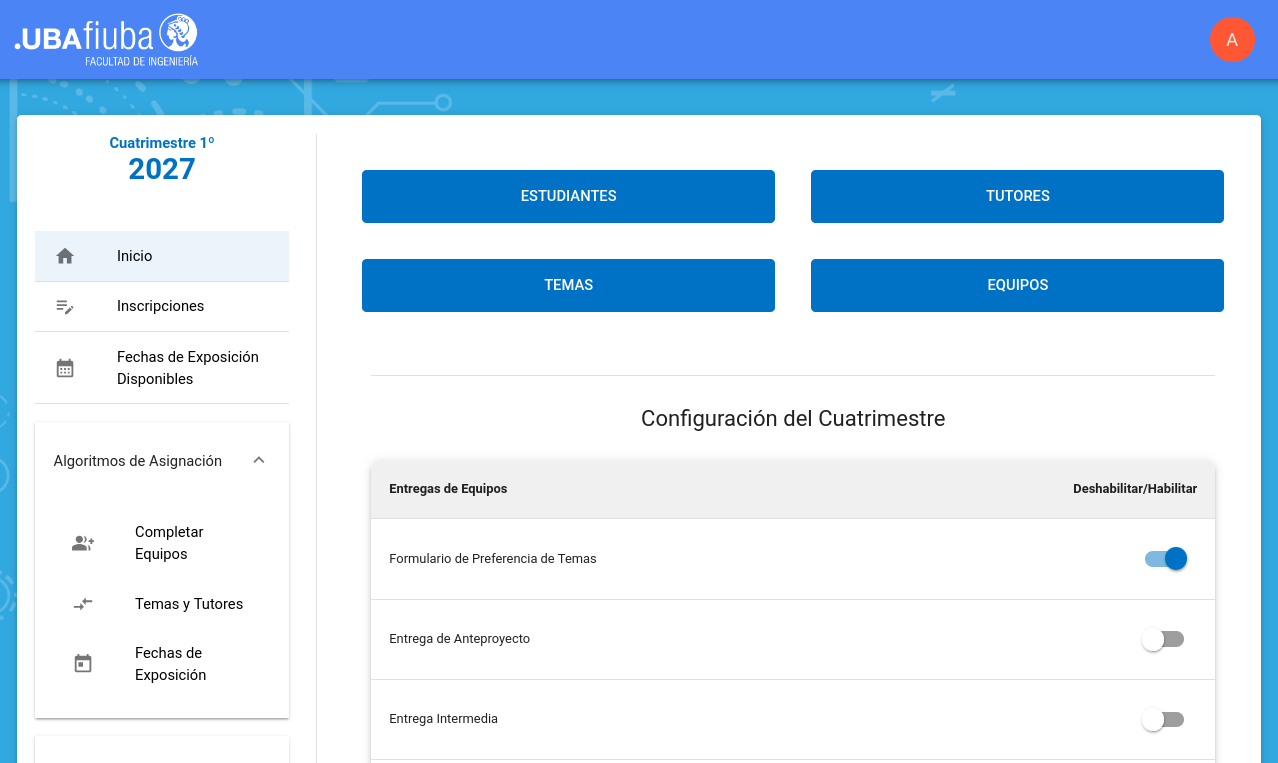Viewport: 1278px width, 763px height.
Task: Click the arrows icon for Temas y Tutores
Action: click(83, 604)
